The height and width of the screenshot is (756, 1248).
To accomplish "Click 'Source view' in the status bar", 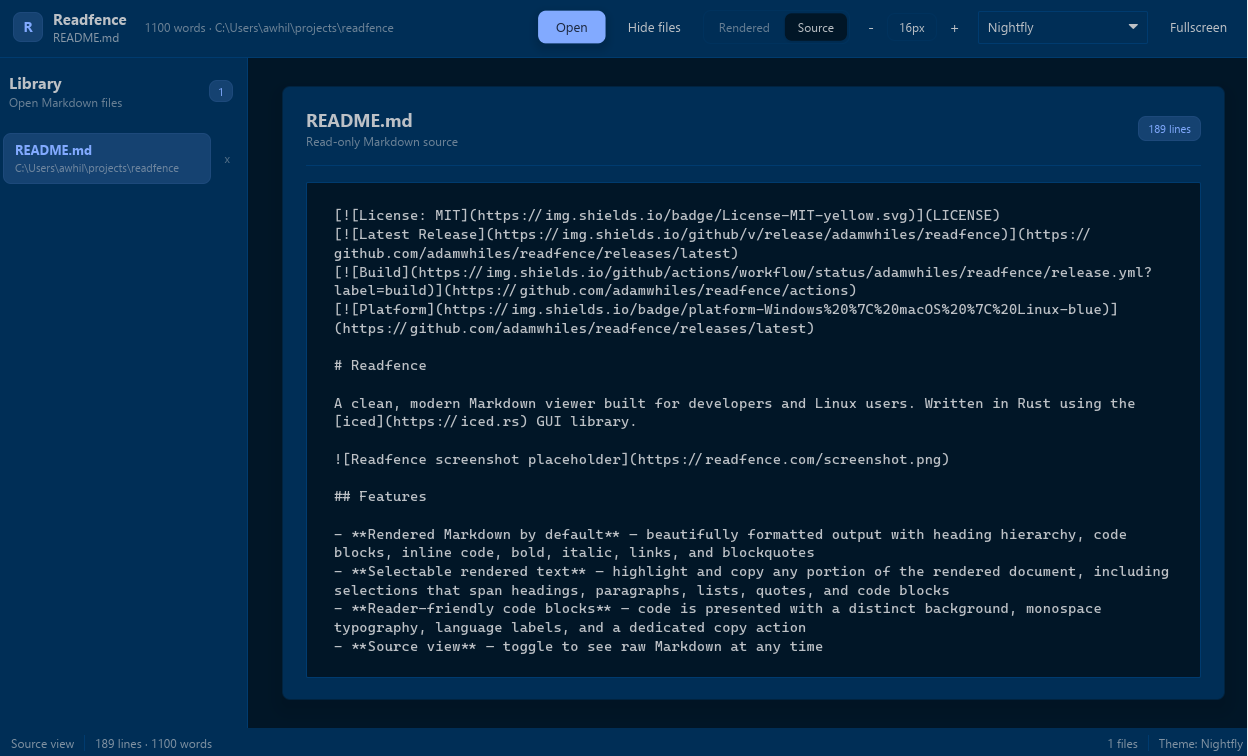I will tap(42, 744).
